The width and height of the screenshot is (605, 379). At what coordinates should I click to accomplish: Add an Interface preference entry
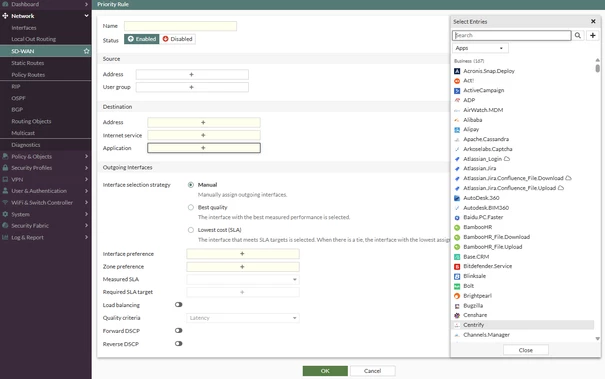coord(243,254)
